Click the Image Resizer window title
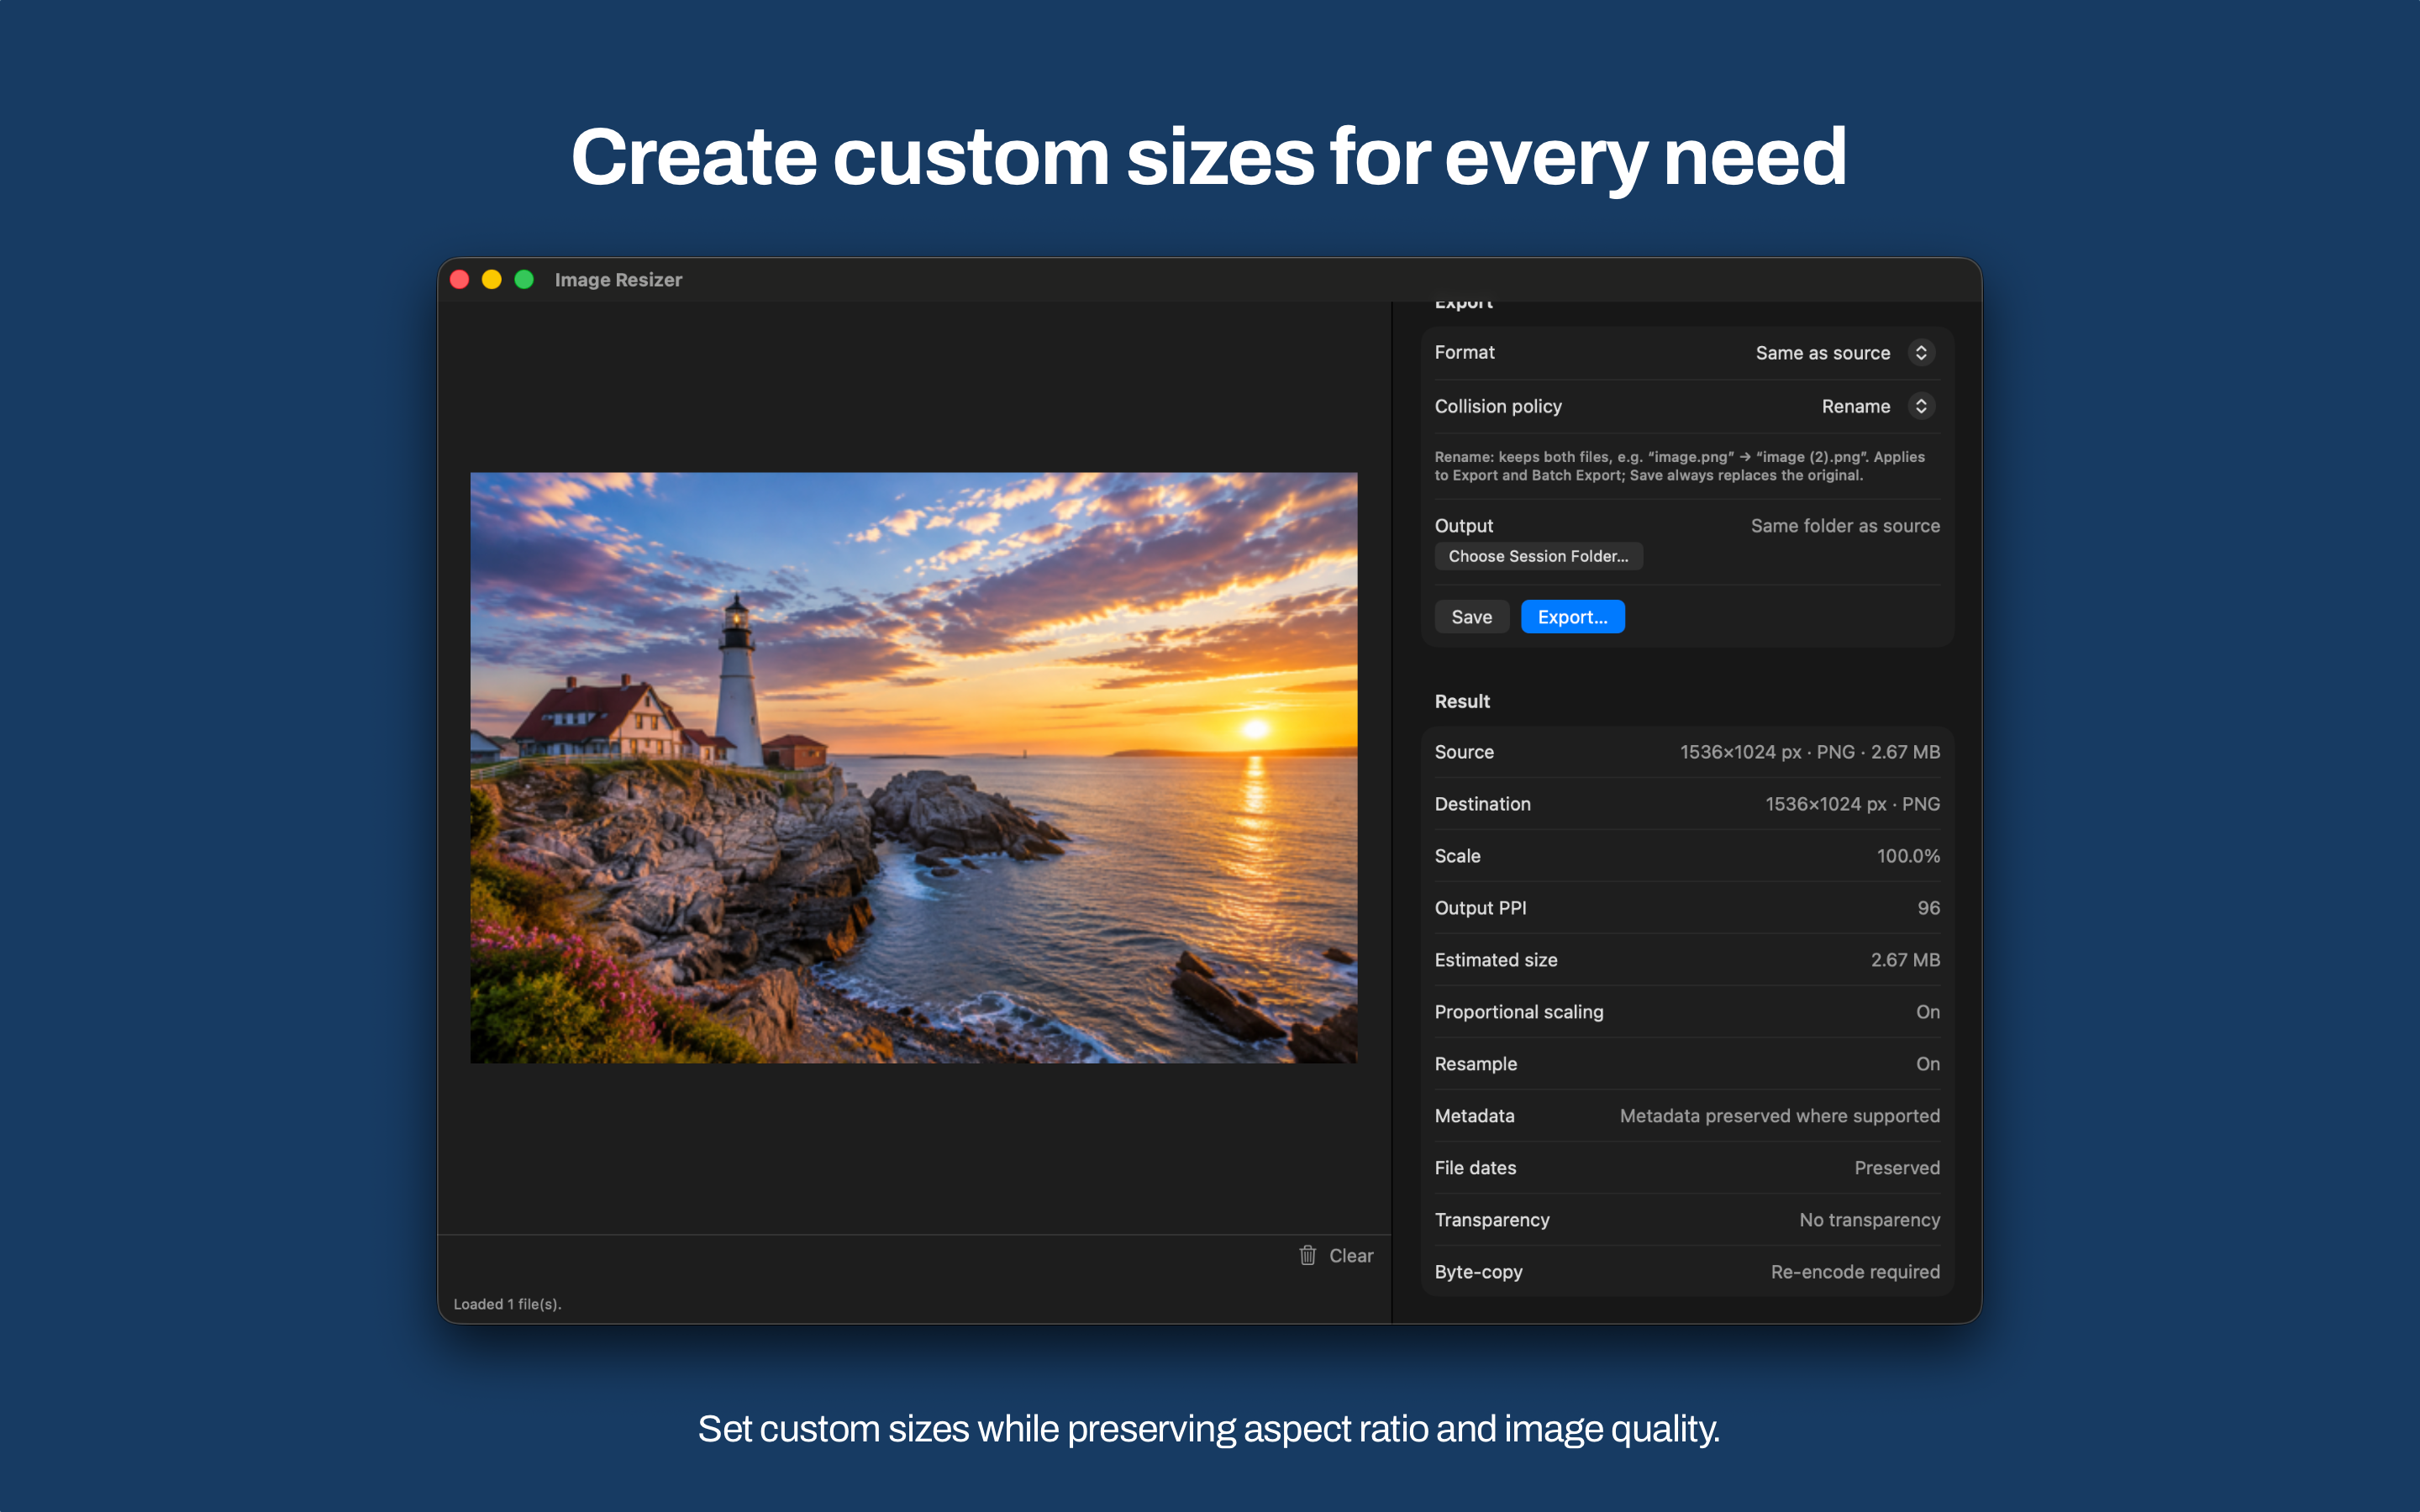 618,280
